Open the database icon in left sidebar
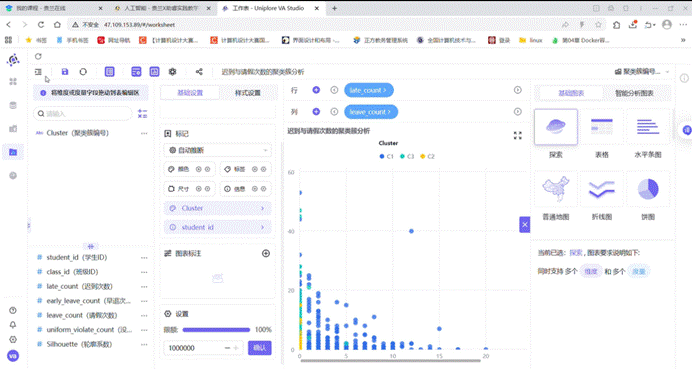 point(13,105)
